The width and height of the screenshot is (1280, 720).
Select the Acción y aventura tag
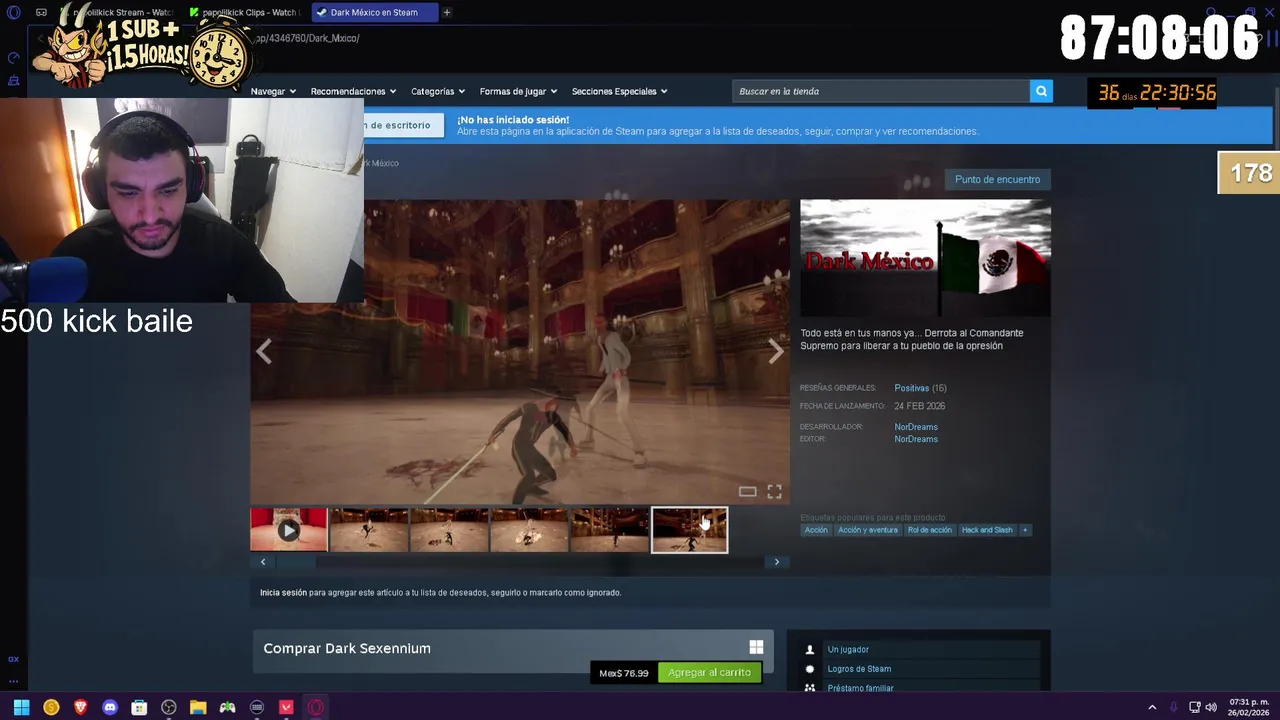point(867,530)
